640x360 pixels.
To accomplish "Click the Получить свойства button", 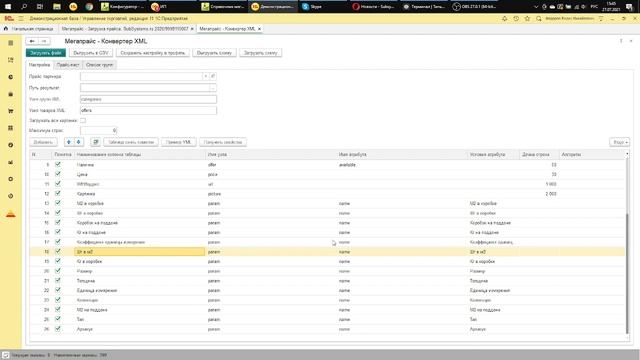I will click(x=223, y=142).
